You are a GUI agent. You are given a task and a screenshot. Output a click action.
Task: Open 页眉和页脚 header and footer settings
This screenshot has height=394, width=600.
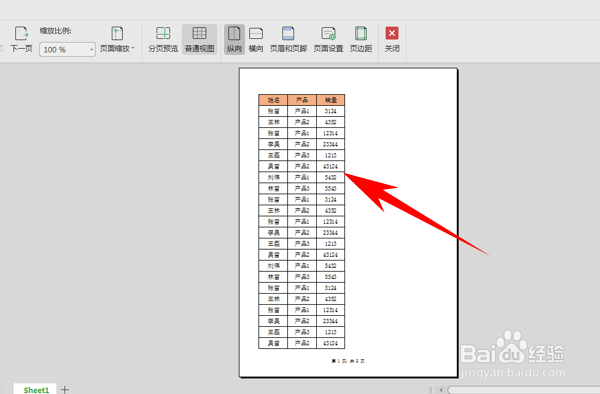click(288, 39)
